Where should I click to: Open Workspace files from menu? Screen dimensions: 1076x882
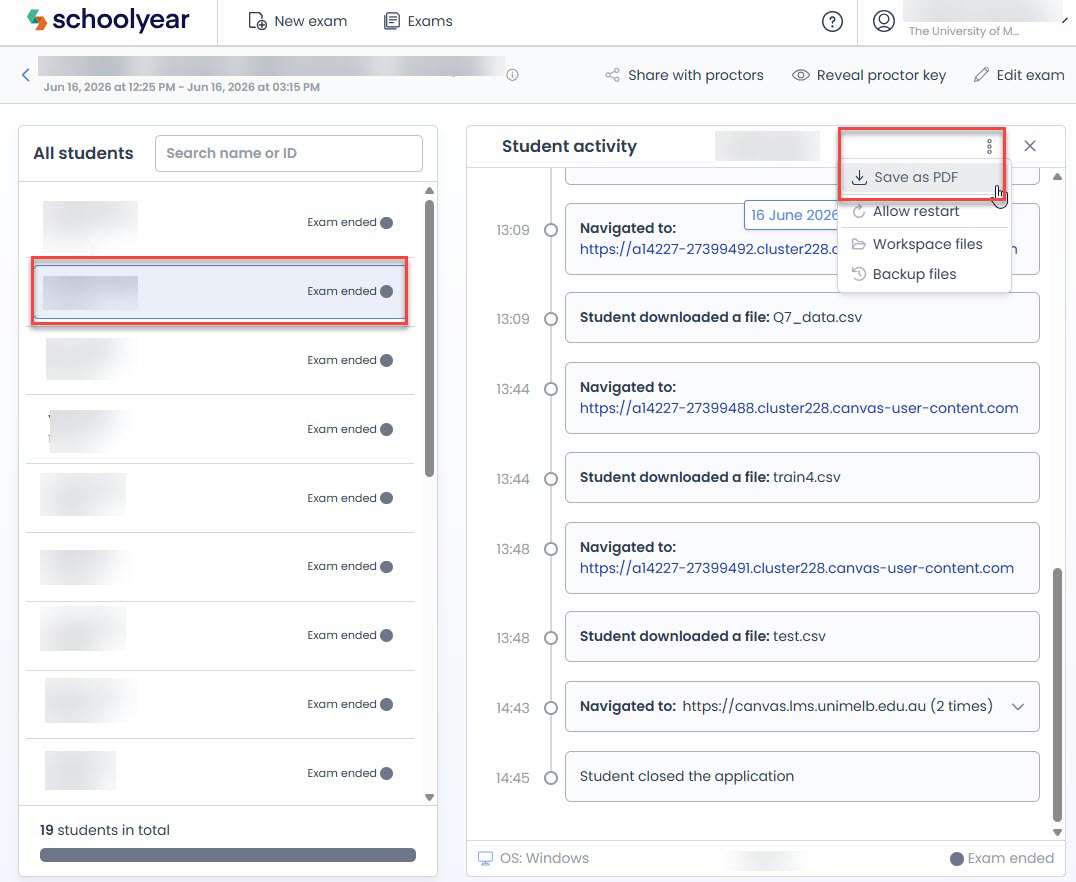pyautogui.click(x=924, y=244)
